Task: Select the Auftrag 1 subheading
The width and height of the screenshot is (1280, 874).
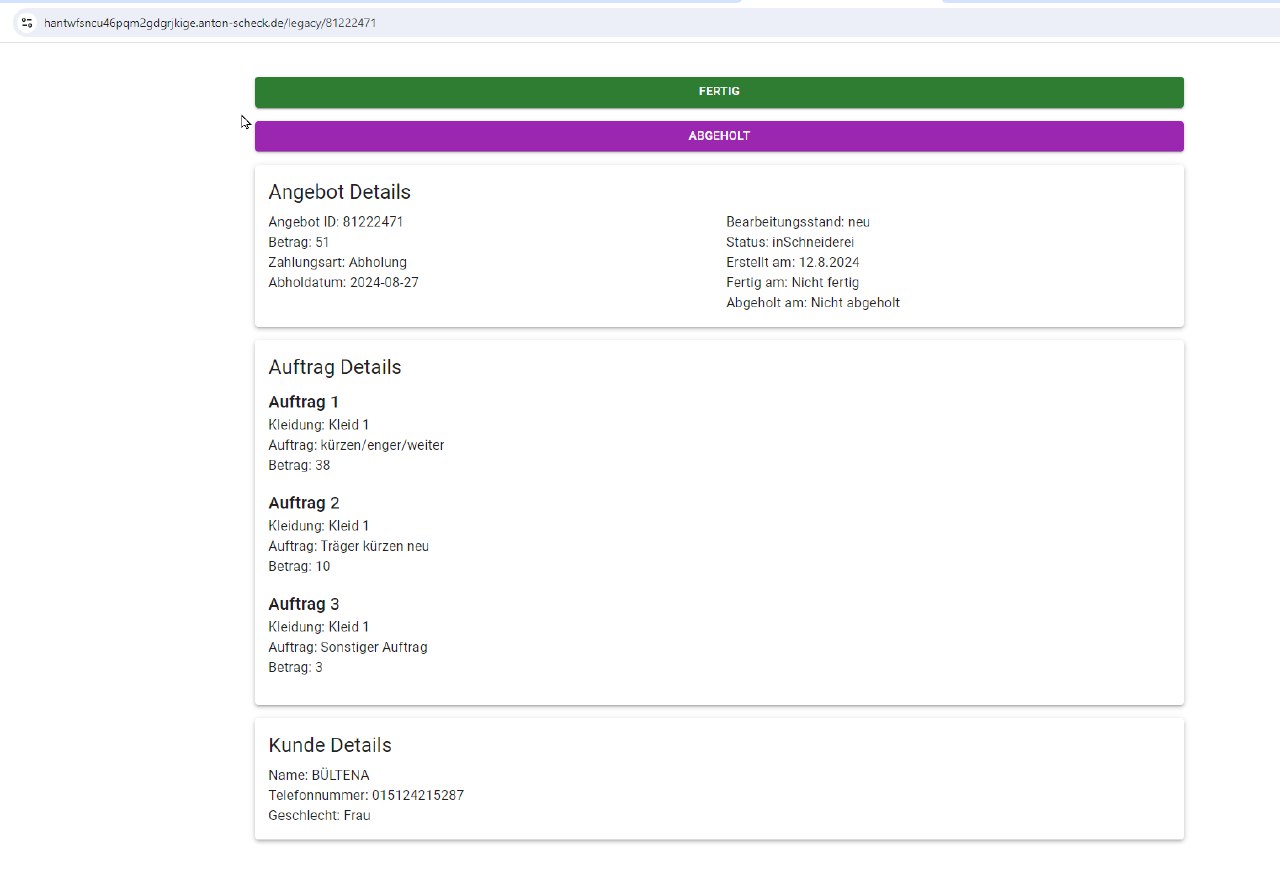Action: [x=303, y=402]
